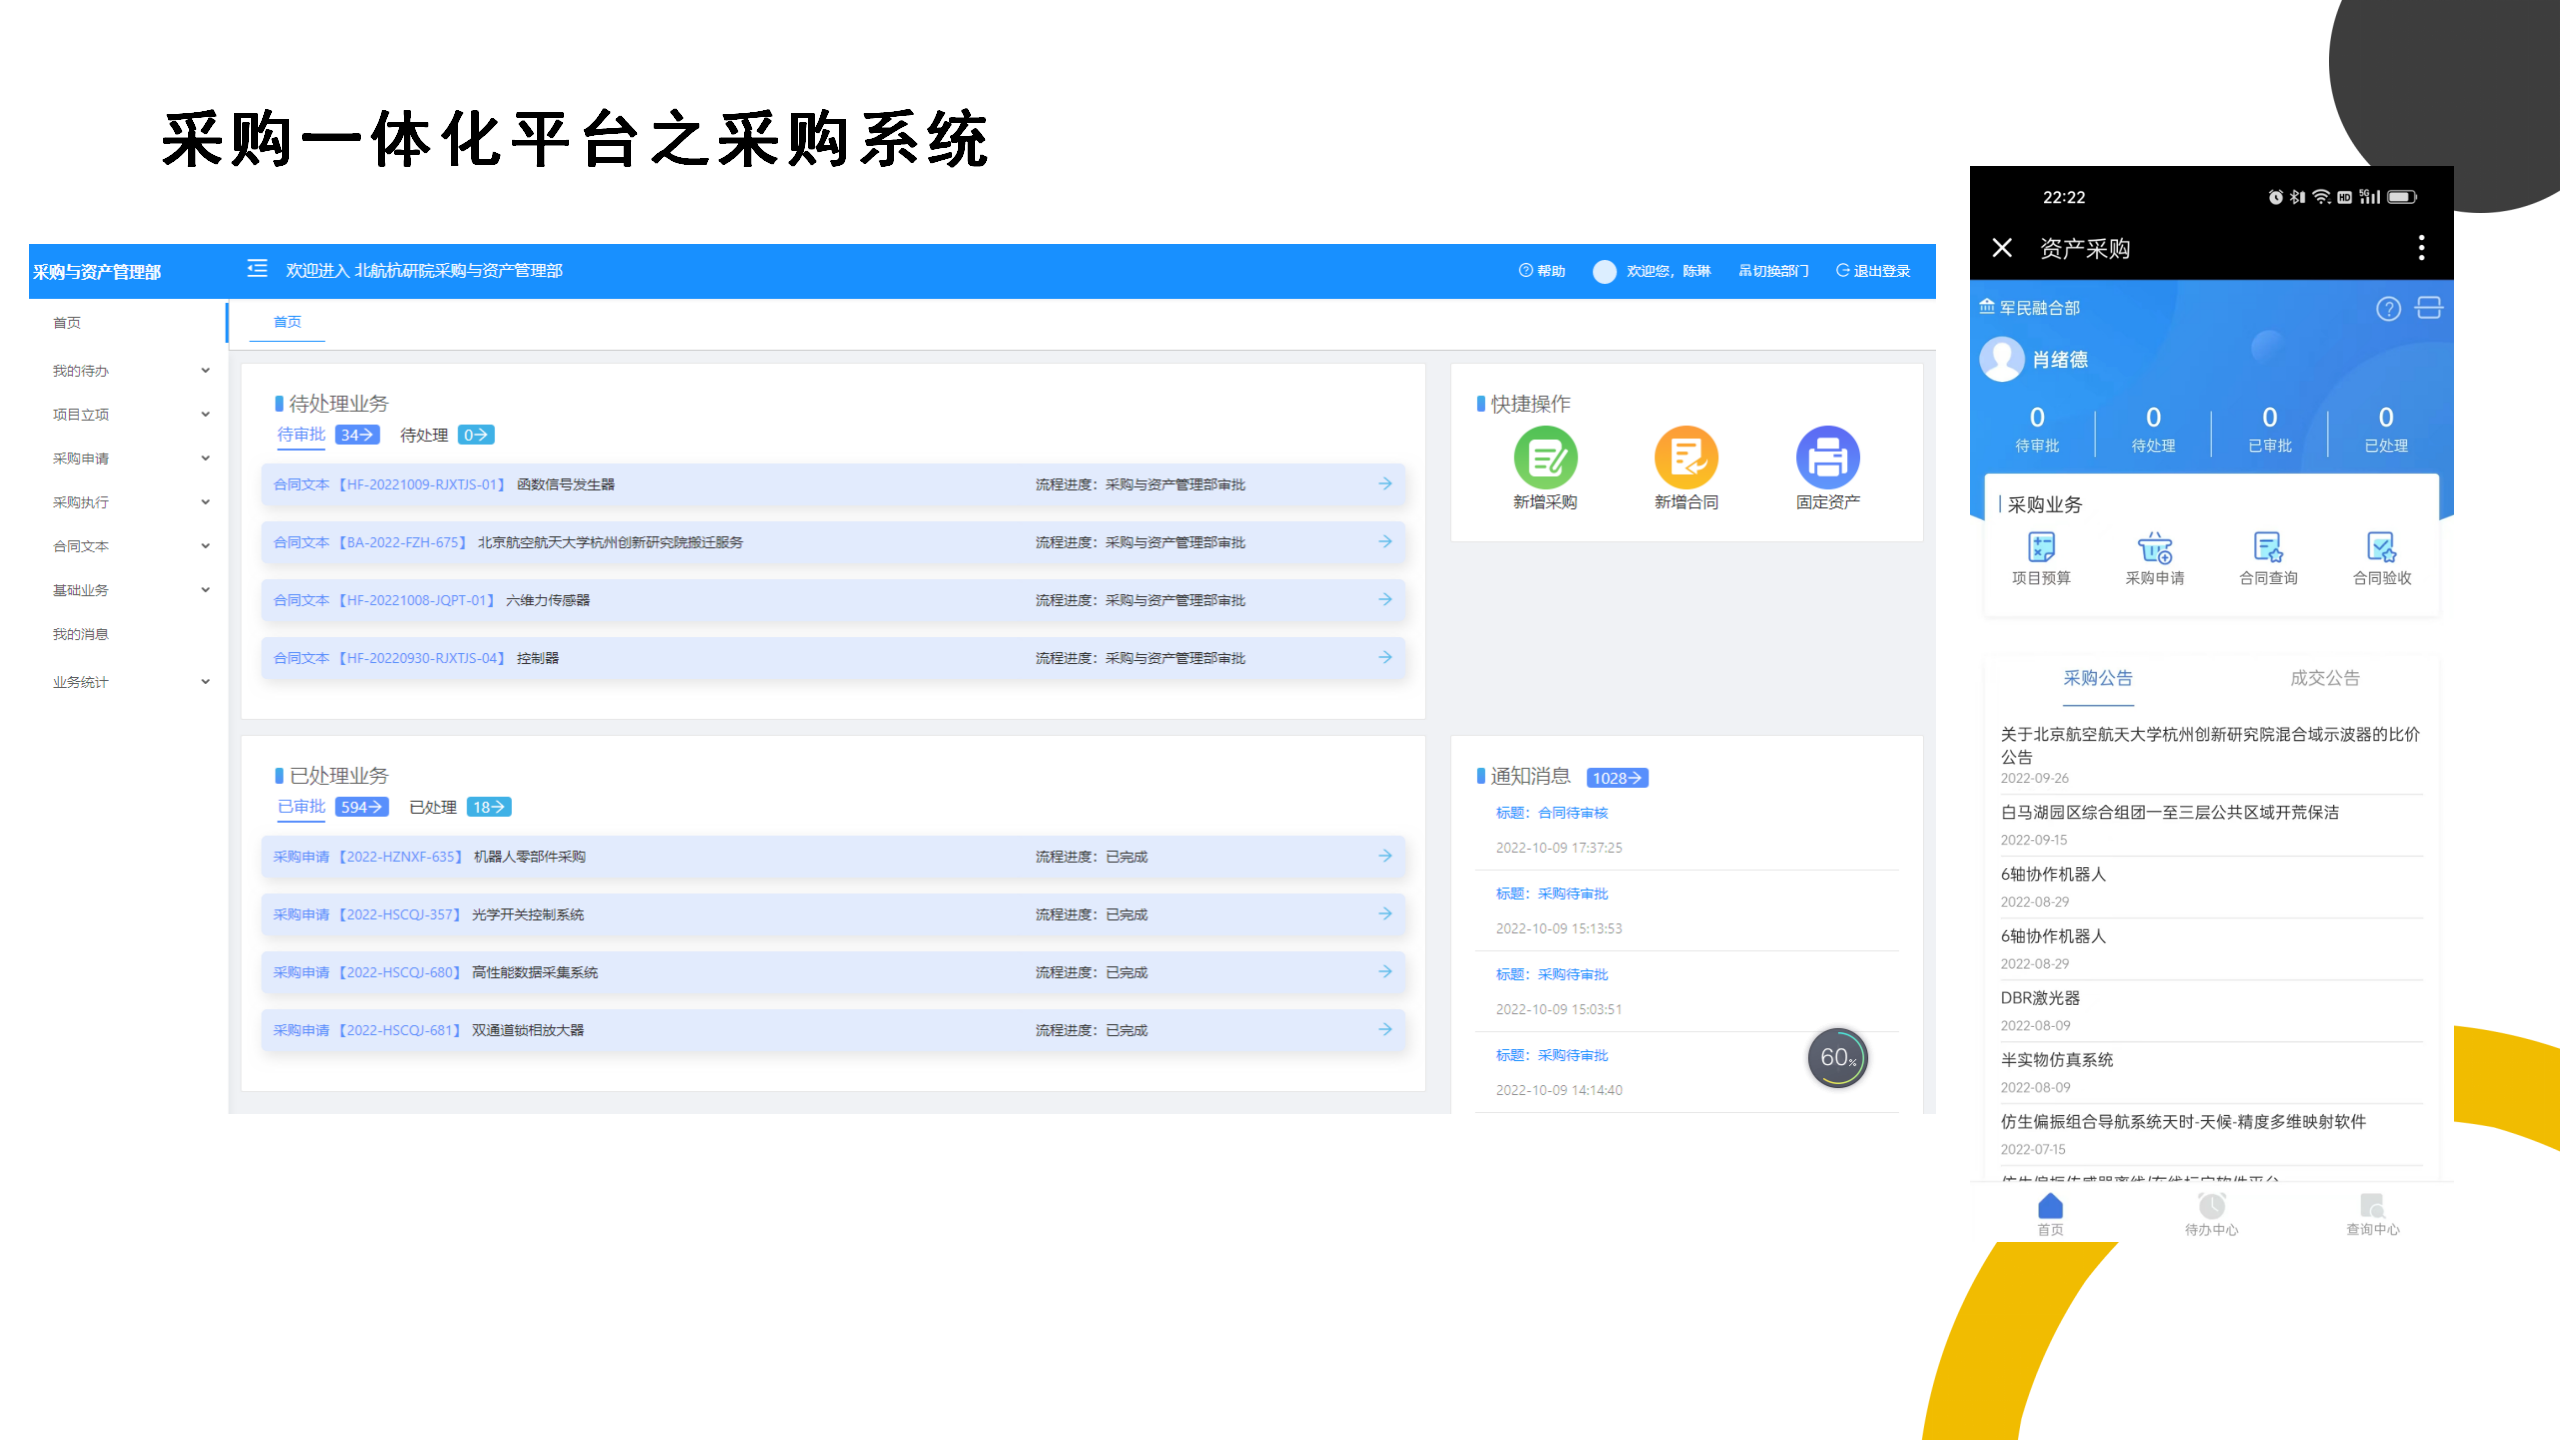Switch to 待审批 tab
This screenshot has width=2560, height=1440.
pyautogui.click(x=301, y=435)
